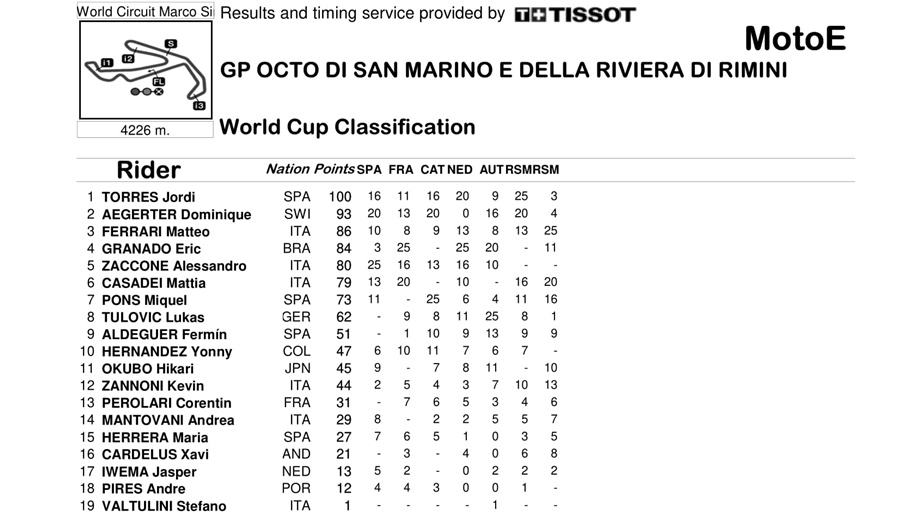
Task: Click the GP Octo di San Marino title
Action: [503, 71]
